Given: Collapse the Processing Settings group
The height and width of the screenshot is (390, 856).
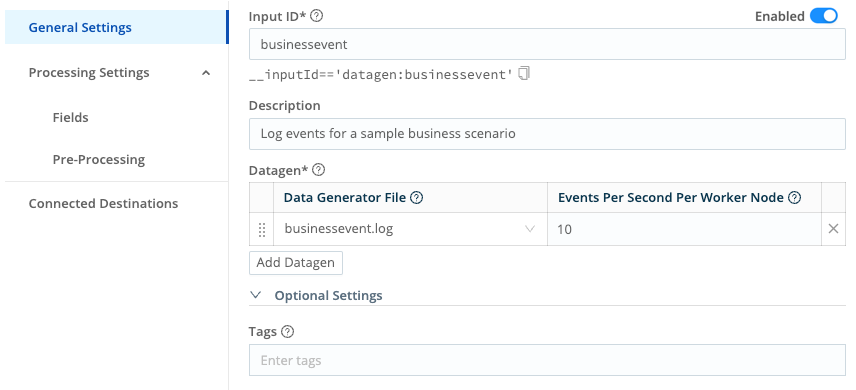Looking at the screenshot, I should point(206,73).
